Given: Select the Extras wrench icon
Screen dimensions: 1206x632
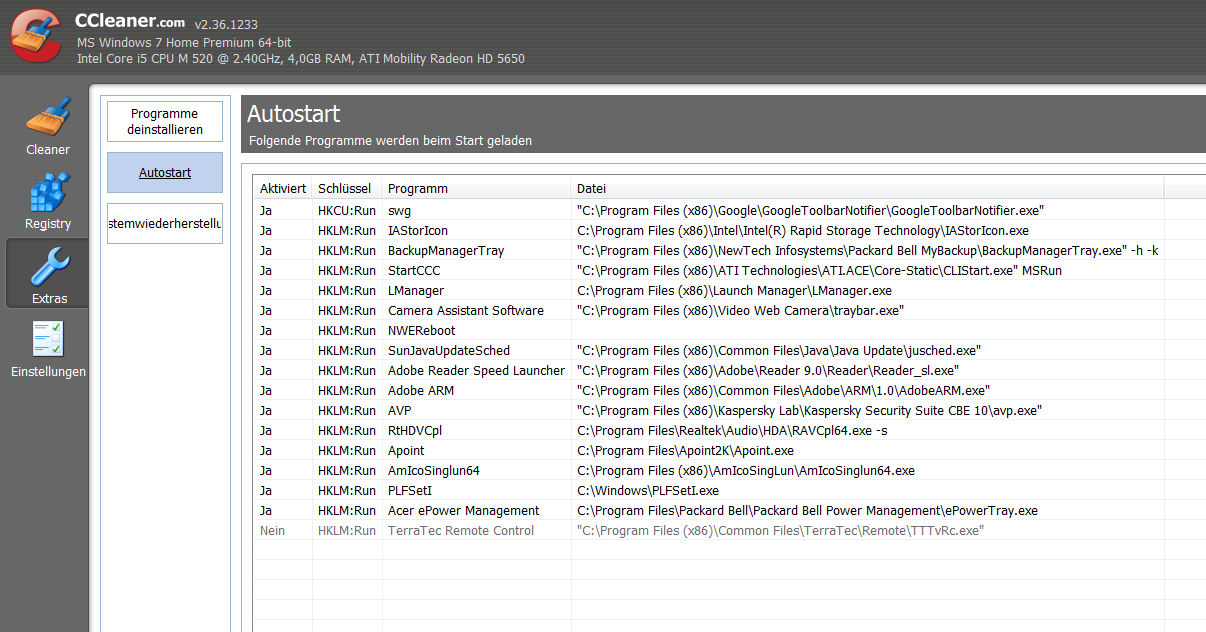Looking at the screenshot, I should [48, 266].
